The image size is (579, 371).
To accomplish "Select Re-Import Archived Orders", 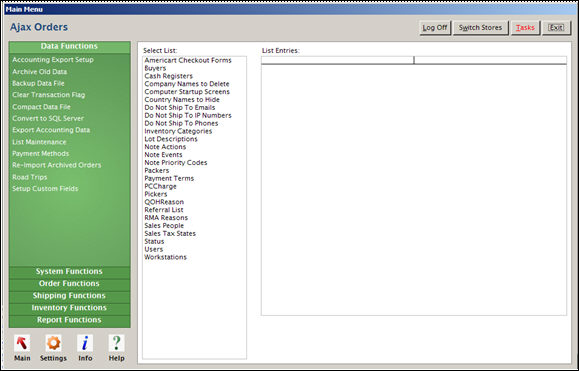I will click(56, 165).
